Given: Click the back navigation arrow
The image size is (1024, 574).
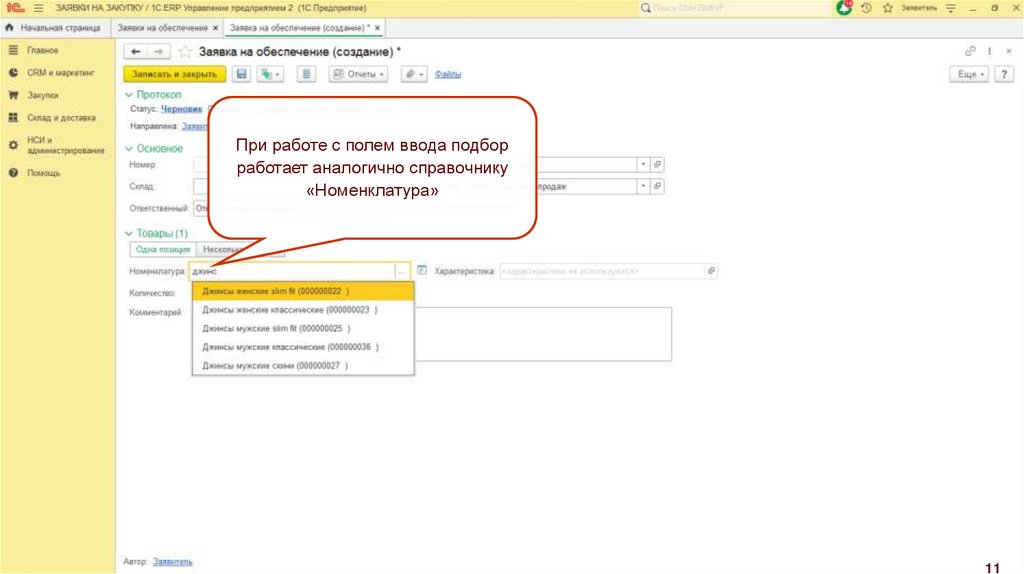Looking at the screenshot, I should coord(136,51).
